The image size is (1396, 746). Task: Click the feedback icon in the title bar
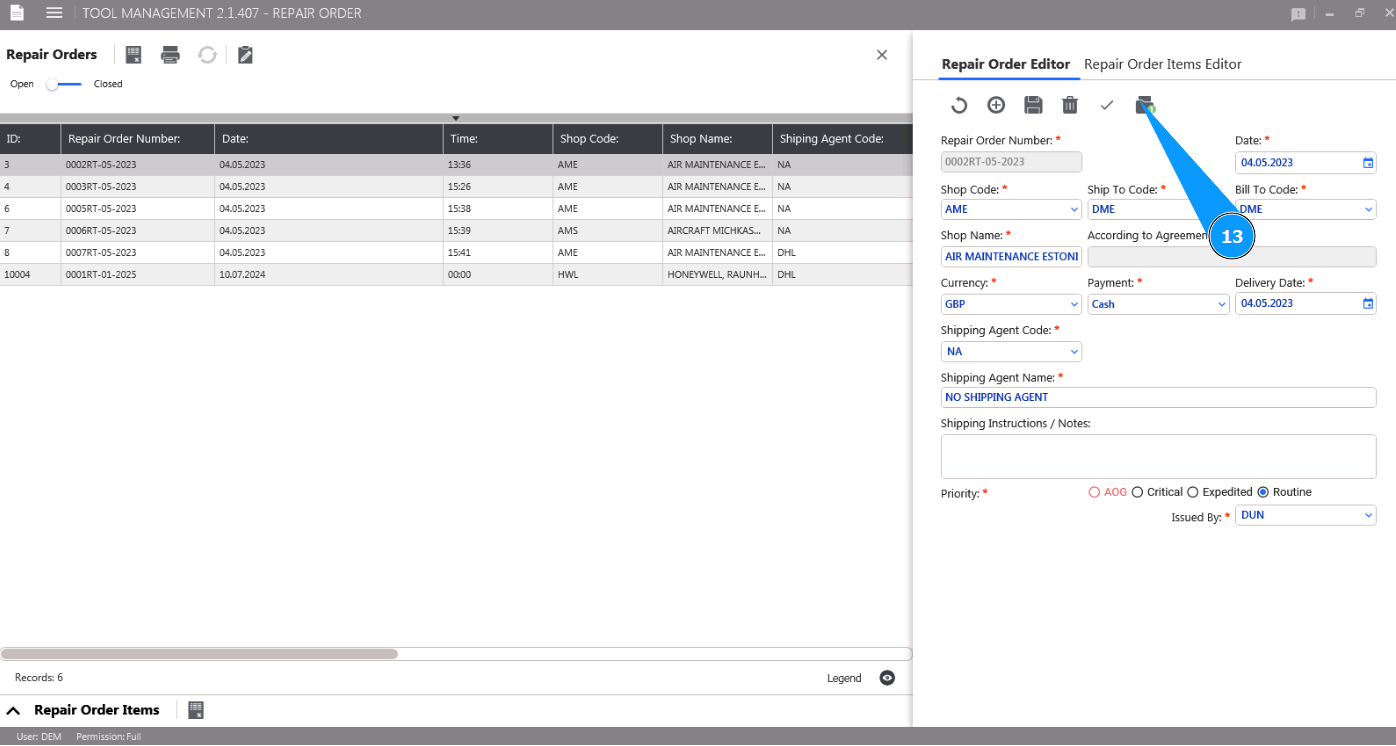[x=1299, y=14]
